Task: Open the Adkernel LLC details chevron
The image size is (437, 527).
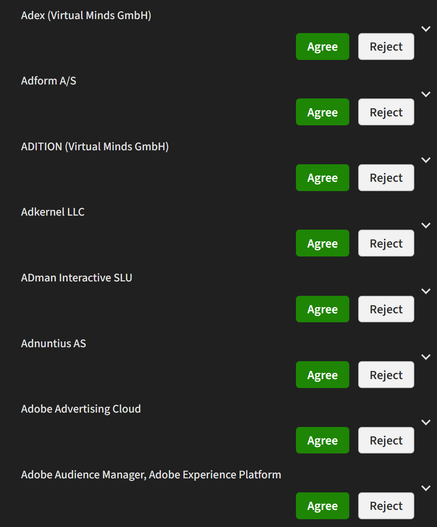Action: [426, 226]
